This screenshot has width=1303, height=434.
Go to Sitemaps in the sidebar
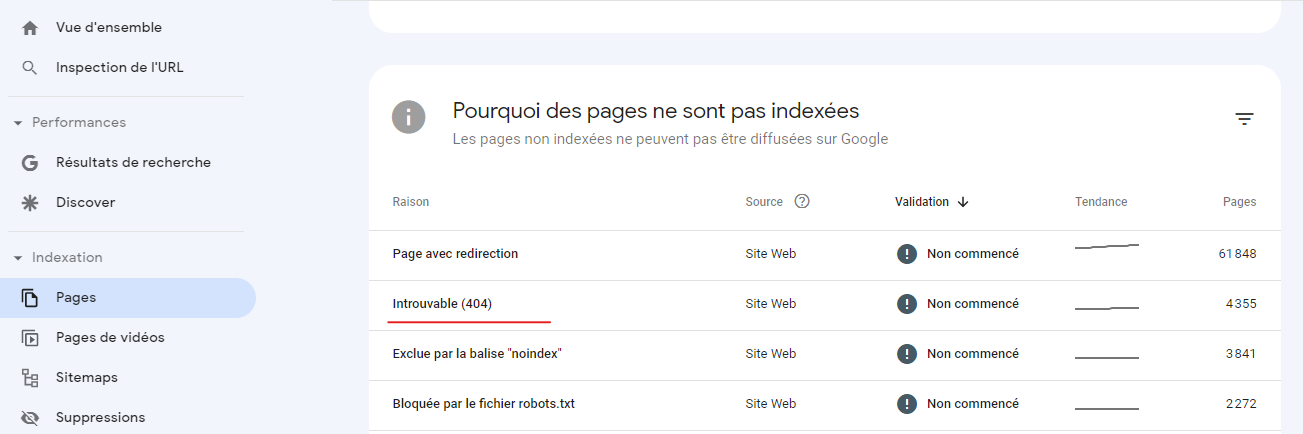point(86,378)
